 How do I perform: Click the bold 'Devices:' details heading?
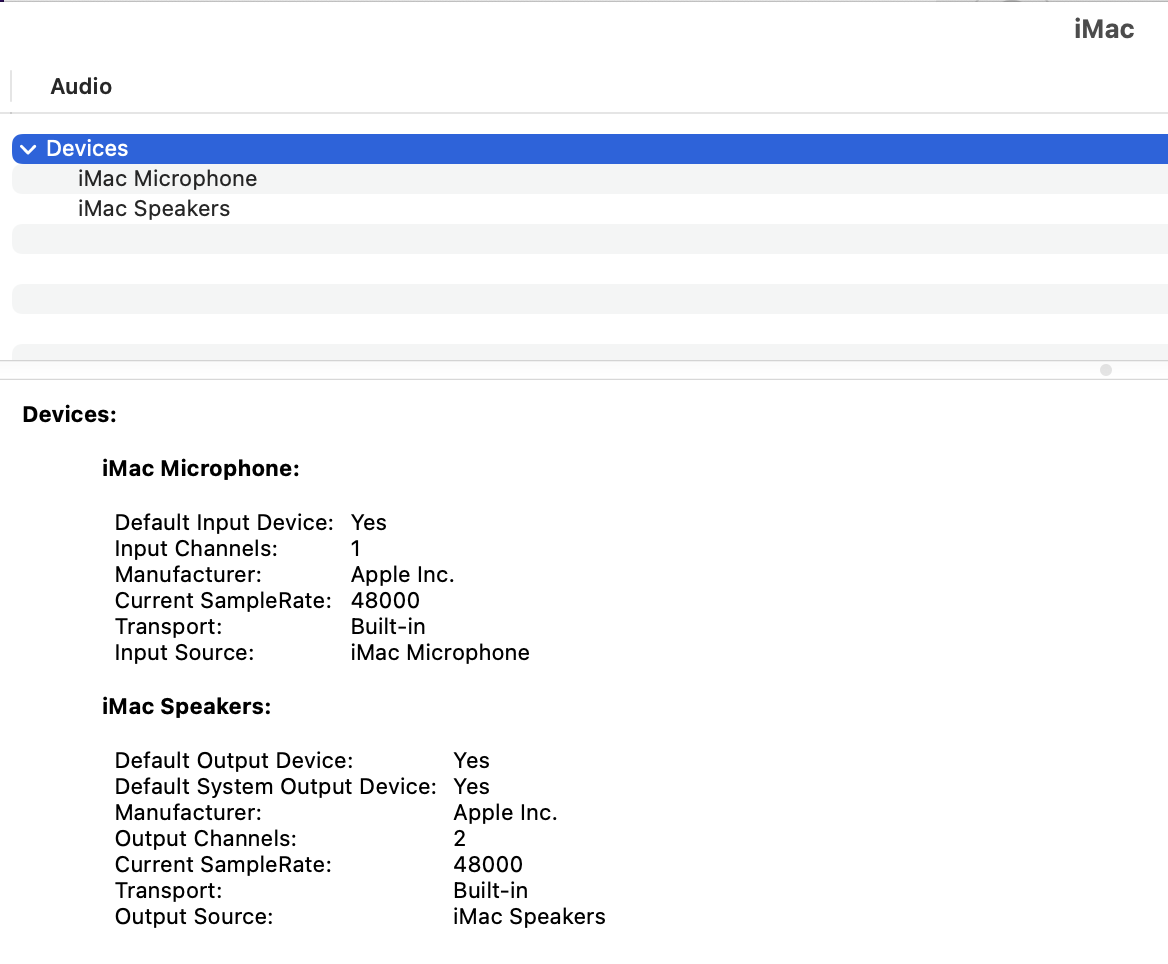(69, 414)
